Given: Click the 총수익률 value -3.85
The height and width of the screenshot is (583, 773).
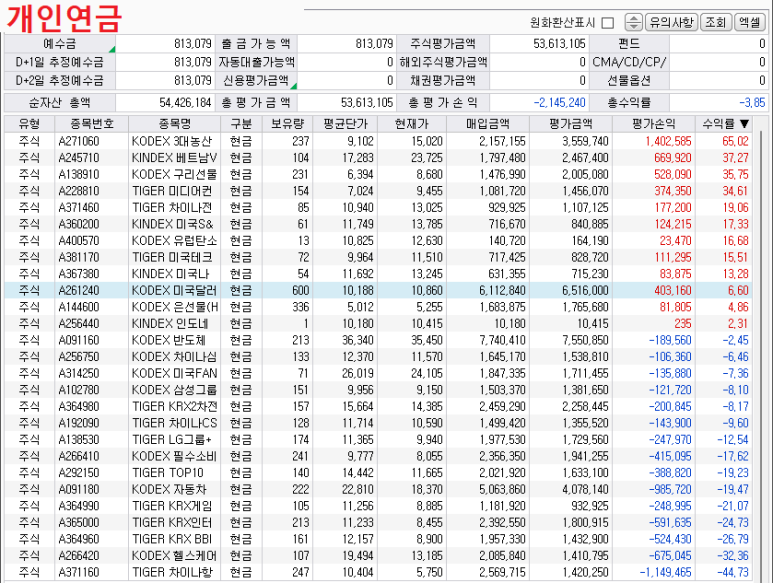Looking at the screenshot, I should (x=752, y=103).
